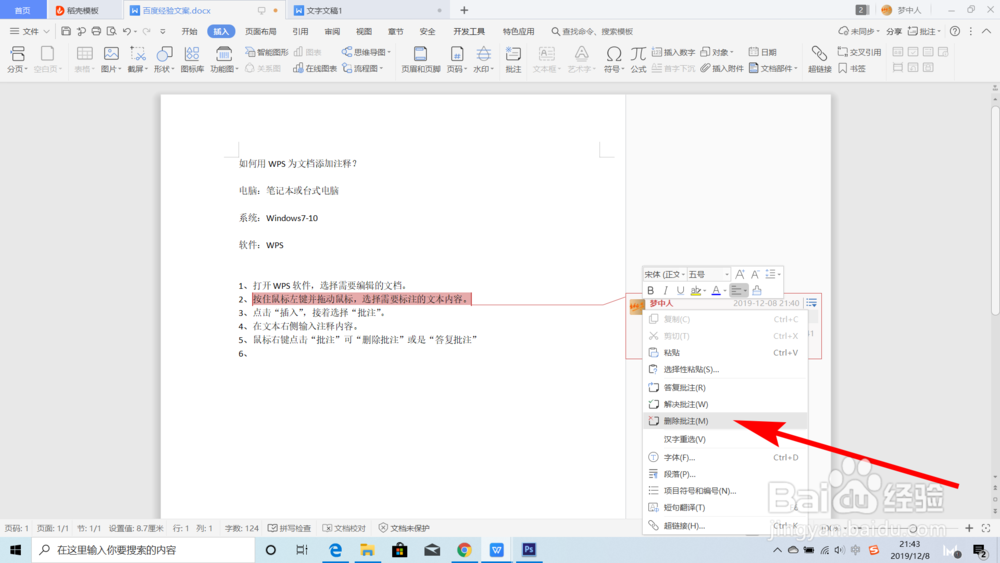Image resolution: width=1000 pixels, height=563 pixels.
Task: Open the 文件 menu dropdown
Action: [x=29, y=31]
